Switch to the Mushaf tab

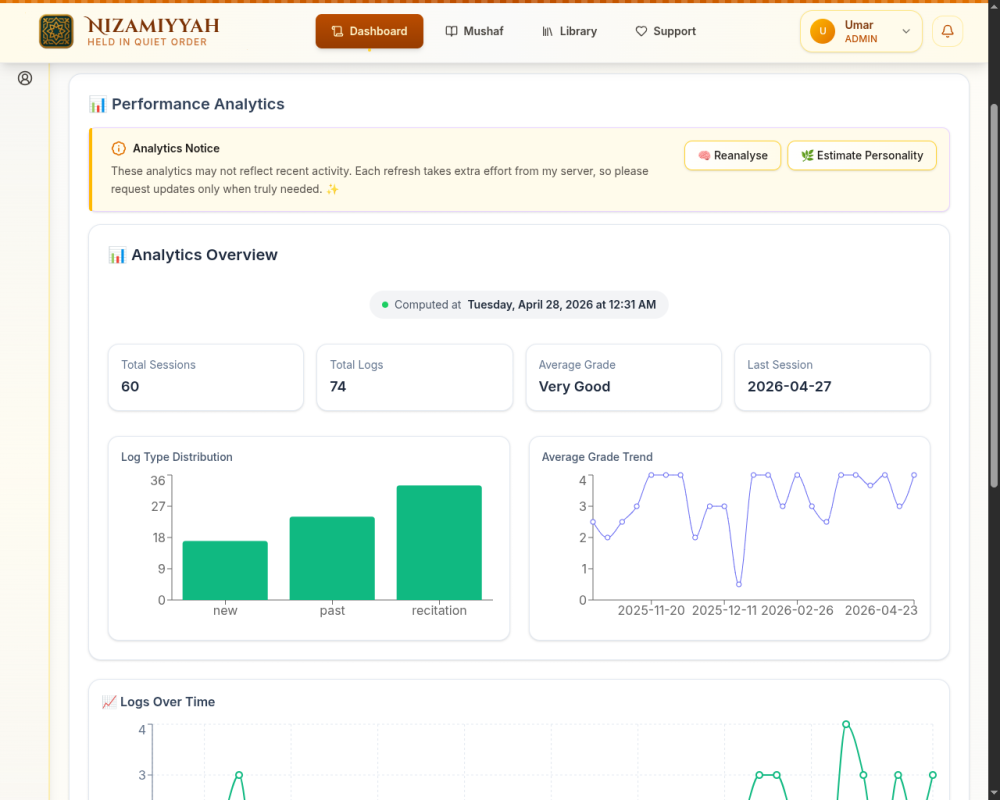pyautogui.click(x=474, y=31)
